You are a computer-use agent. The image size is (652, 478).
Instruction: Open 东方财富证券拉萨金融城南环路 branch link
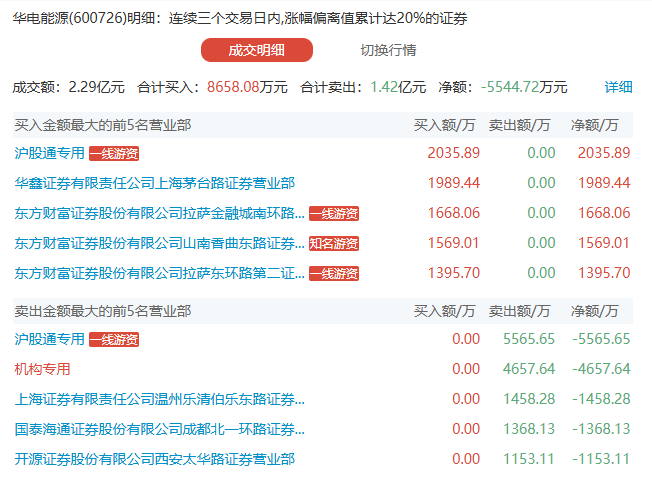point(160,213)
